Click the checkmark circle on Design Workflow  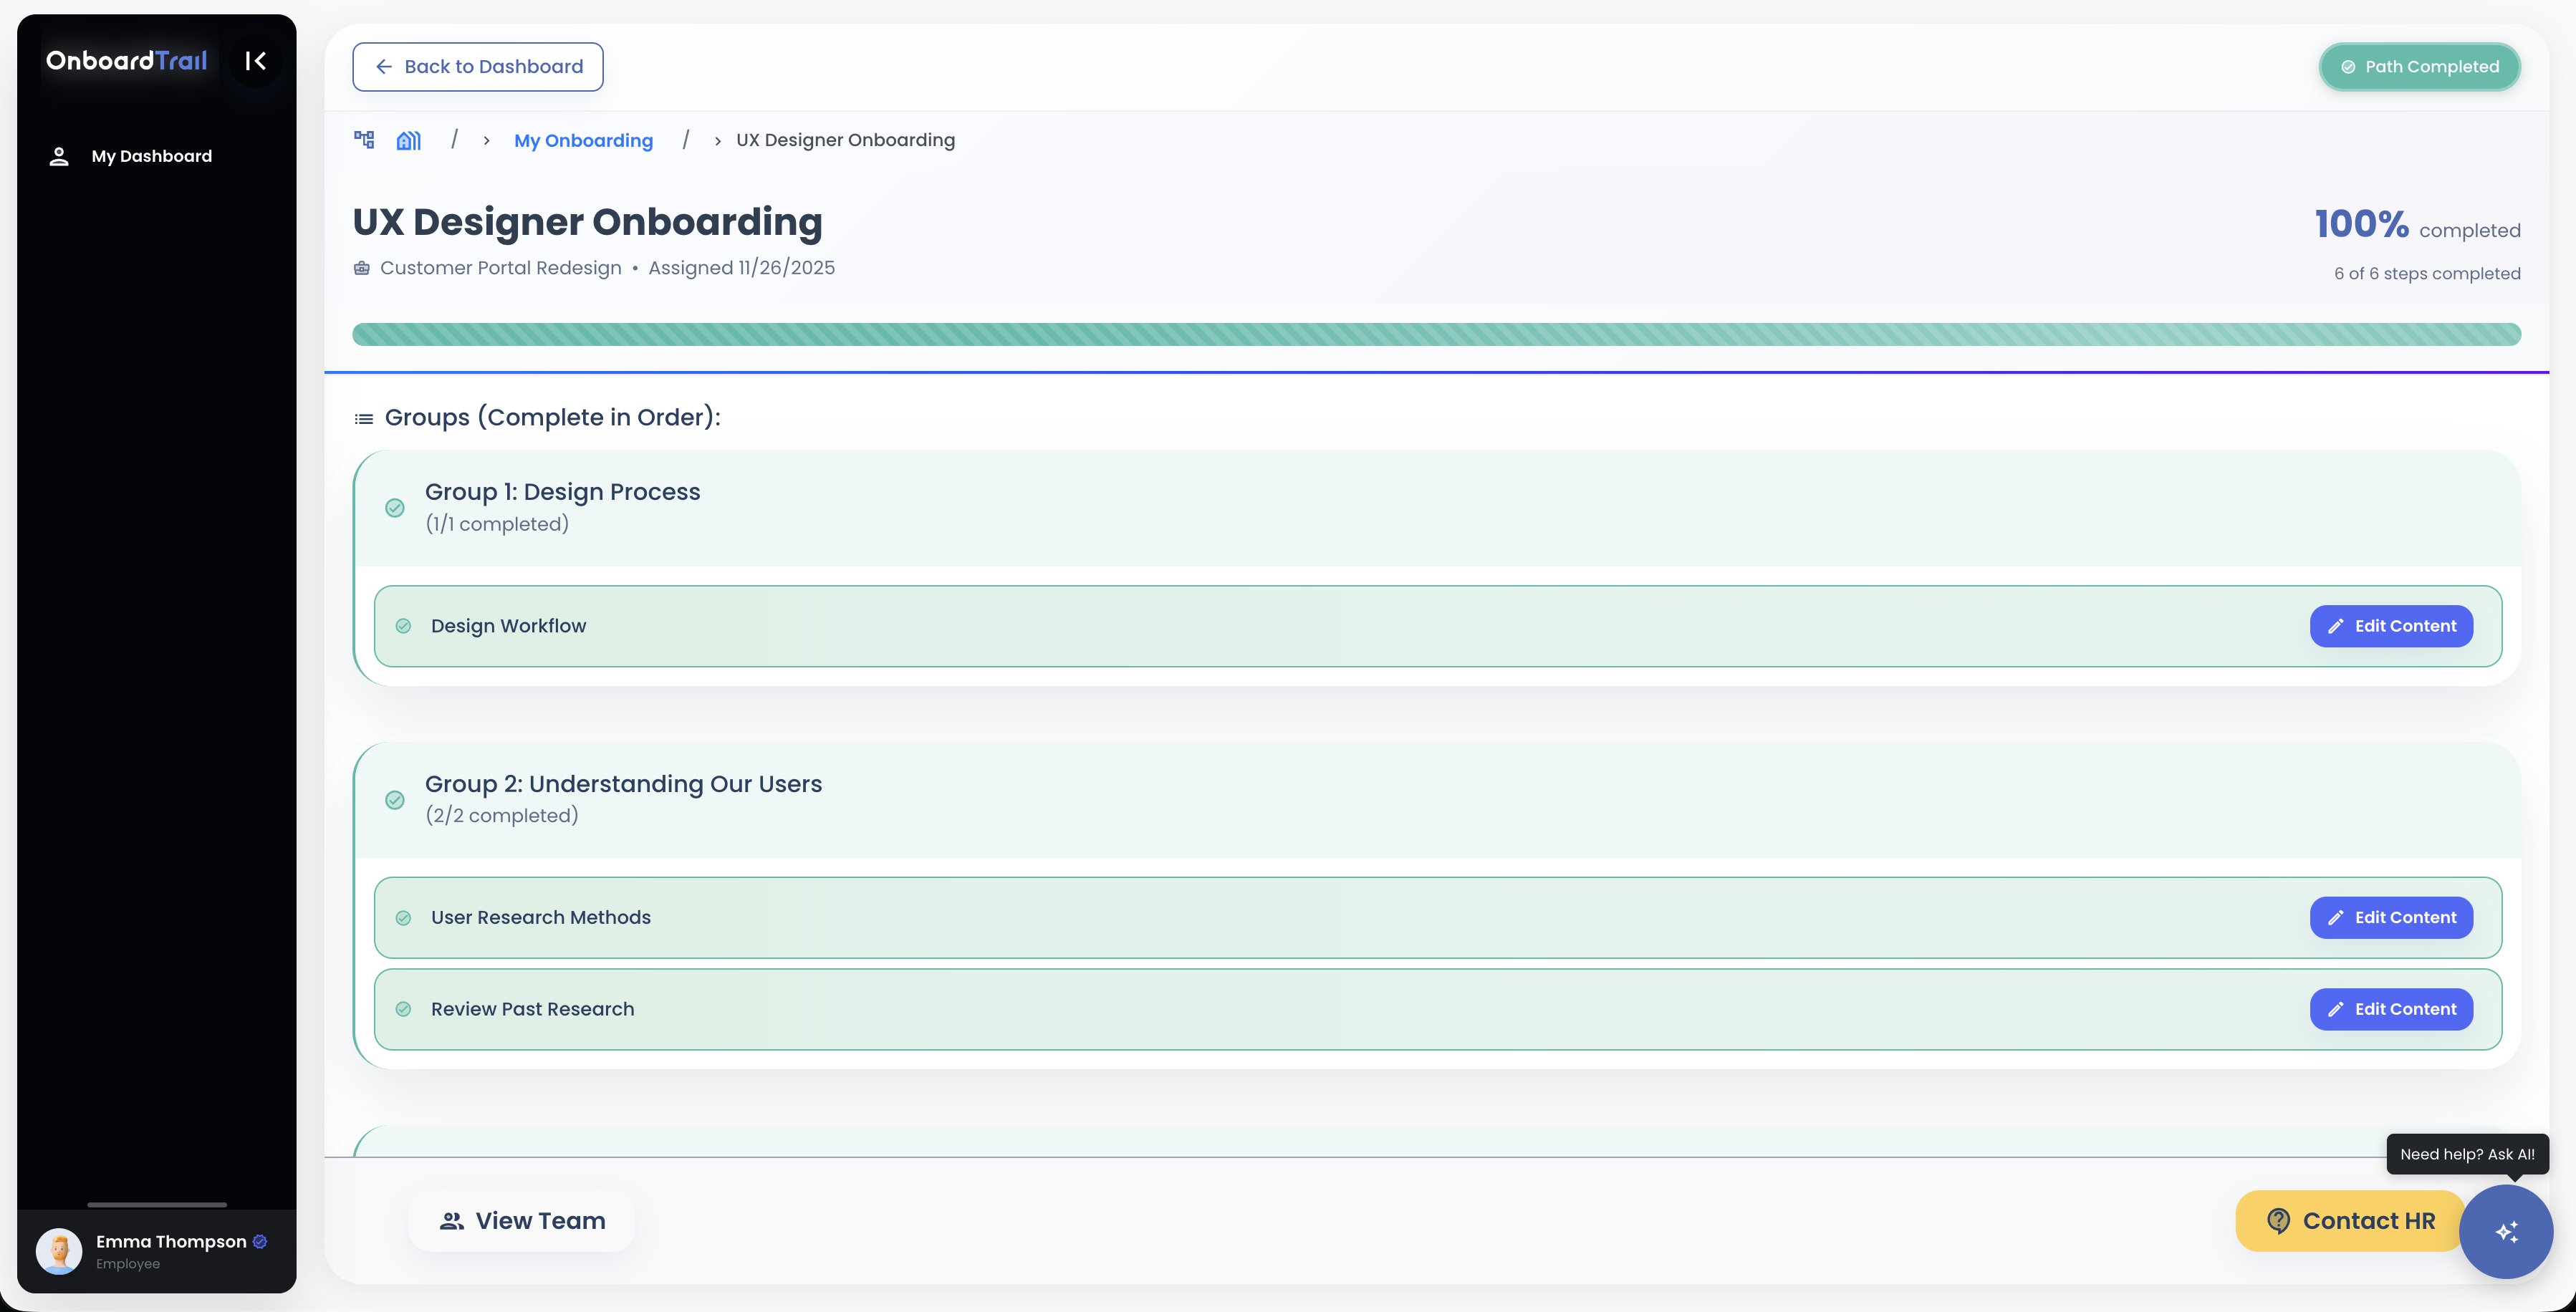coord(404,626)
